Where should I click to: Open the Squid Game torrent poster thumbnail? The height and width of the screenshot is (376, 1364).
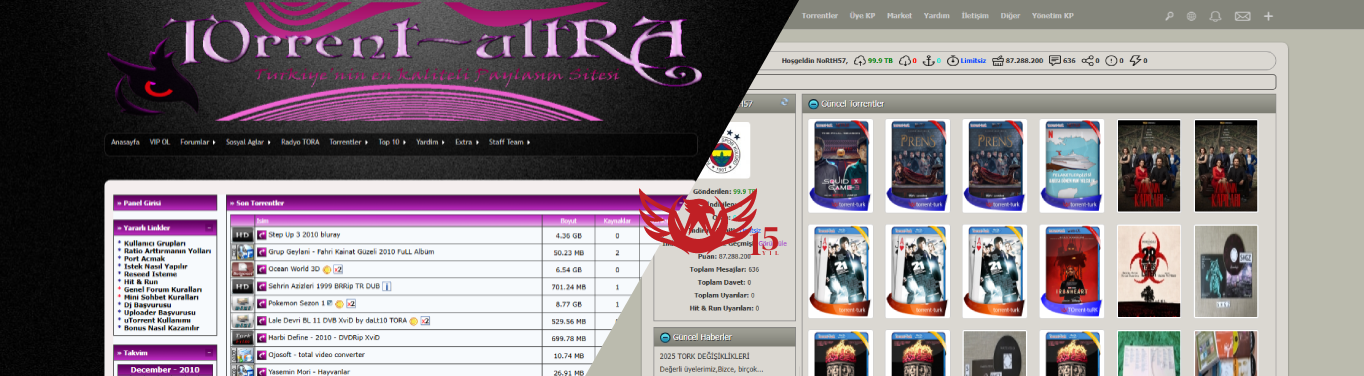840,166
